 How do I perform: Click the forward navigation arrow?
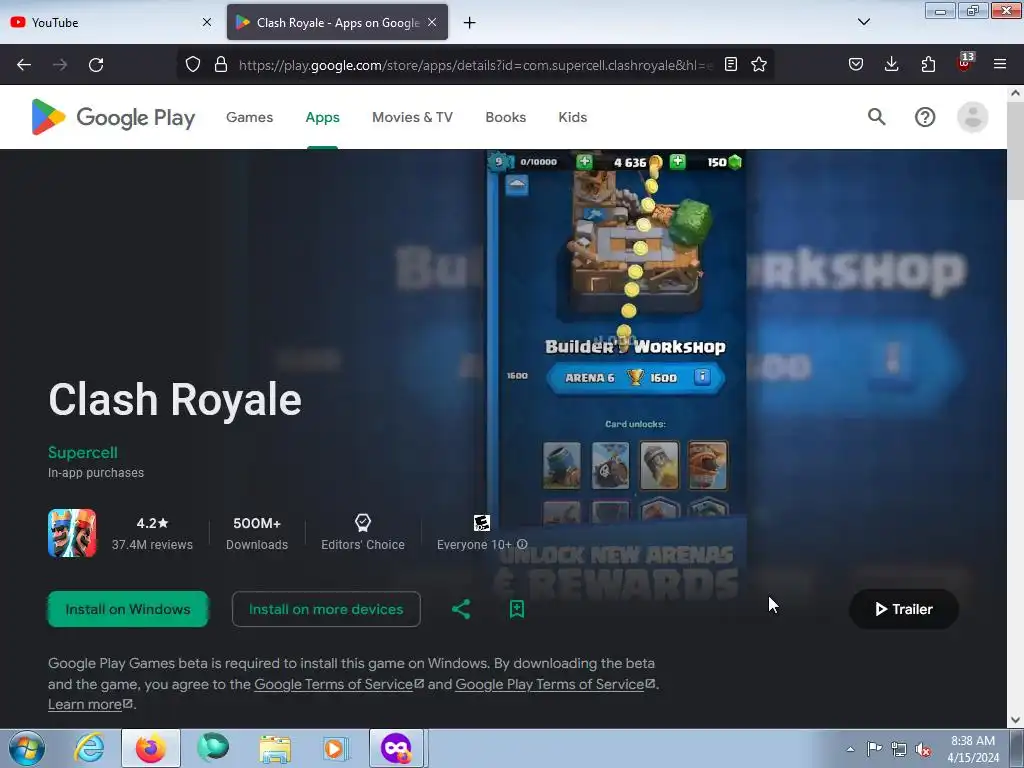click(60, 65)
